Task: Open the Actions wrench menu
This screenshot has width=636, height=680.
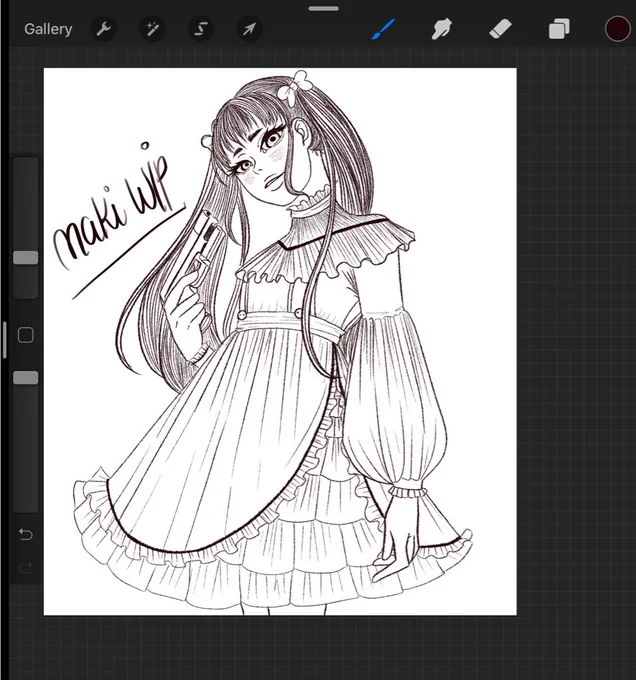Action: coord(104,29)
